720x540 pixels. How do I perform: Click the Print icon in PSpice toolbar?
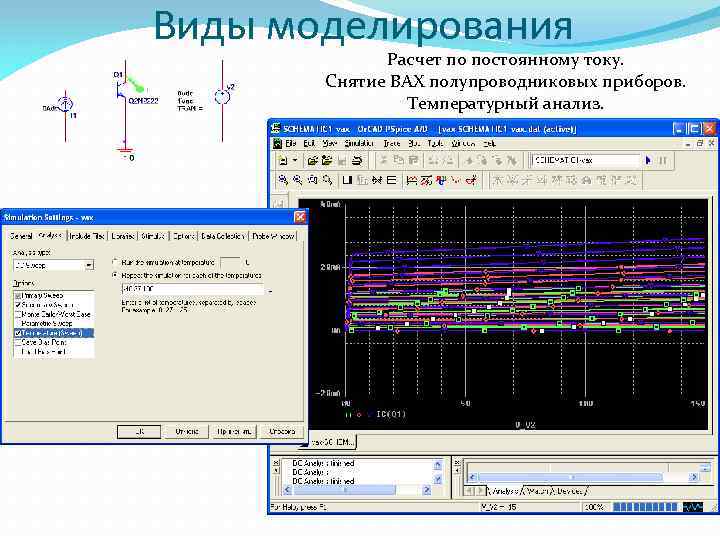357,161
